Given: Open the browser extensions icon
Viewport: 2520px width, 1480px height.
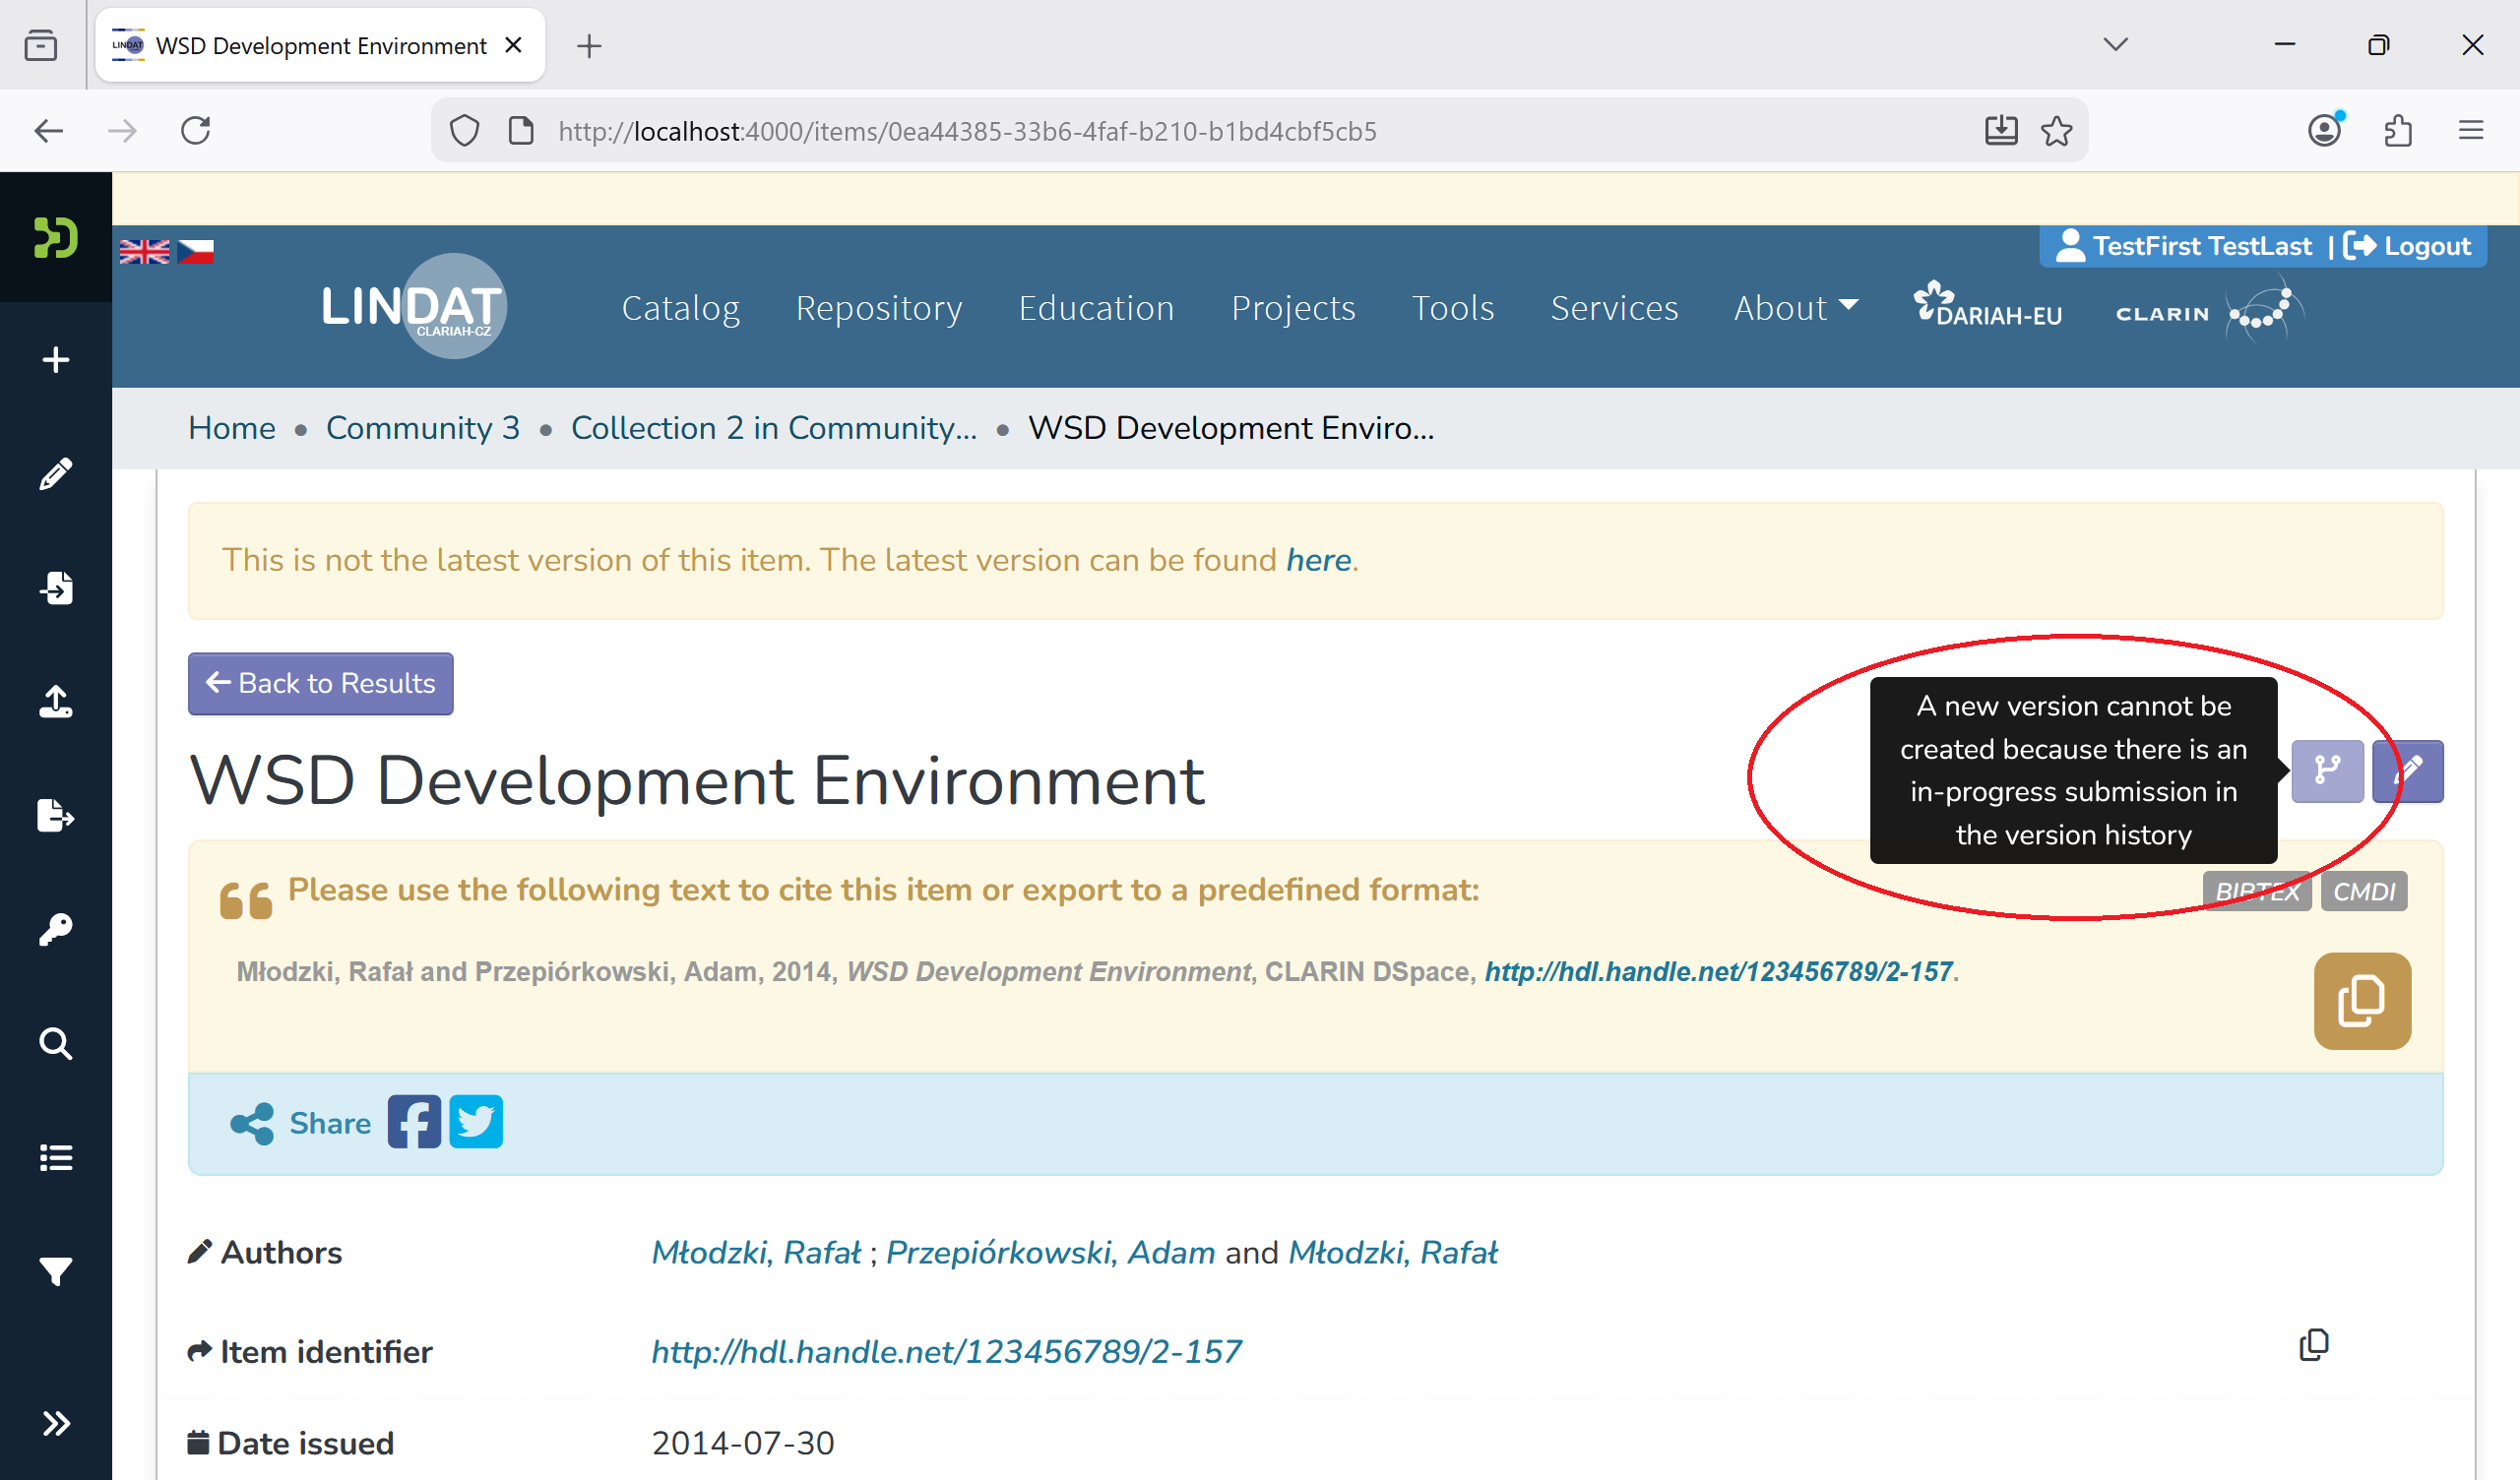Looking at the screenshot, I should coord(2398,131).
